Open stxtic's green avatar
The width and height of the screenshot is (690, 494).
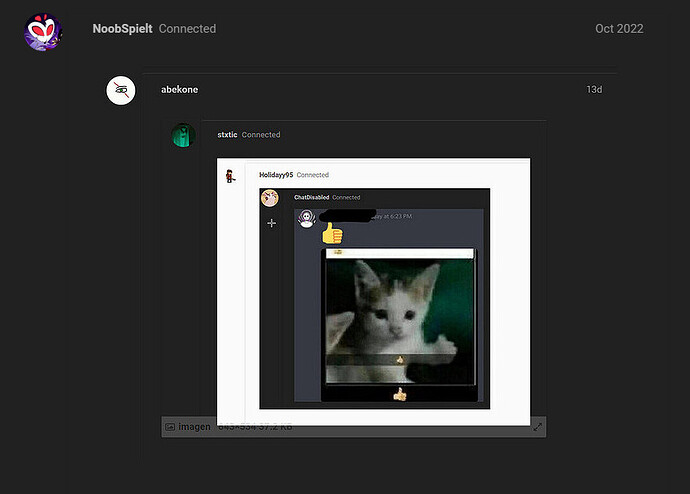[x=183, y=135]
